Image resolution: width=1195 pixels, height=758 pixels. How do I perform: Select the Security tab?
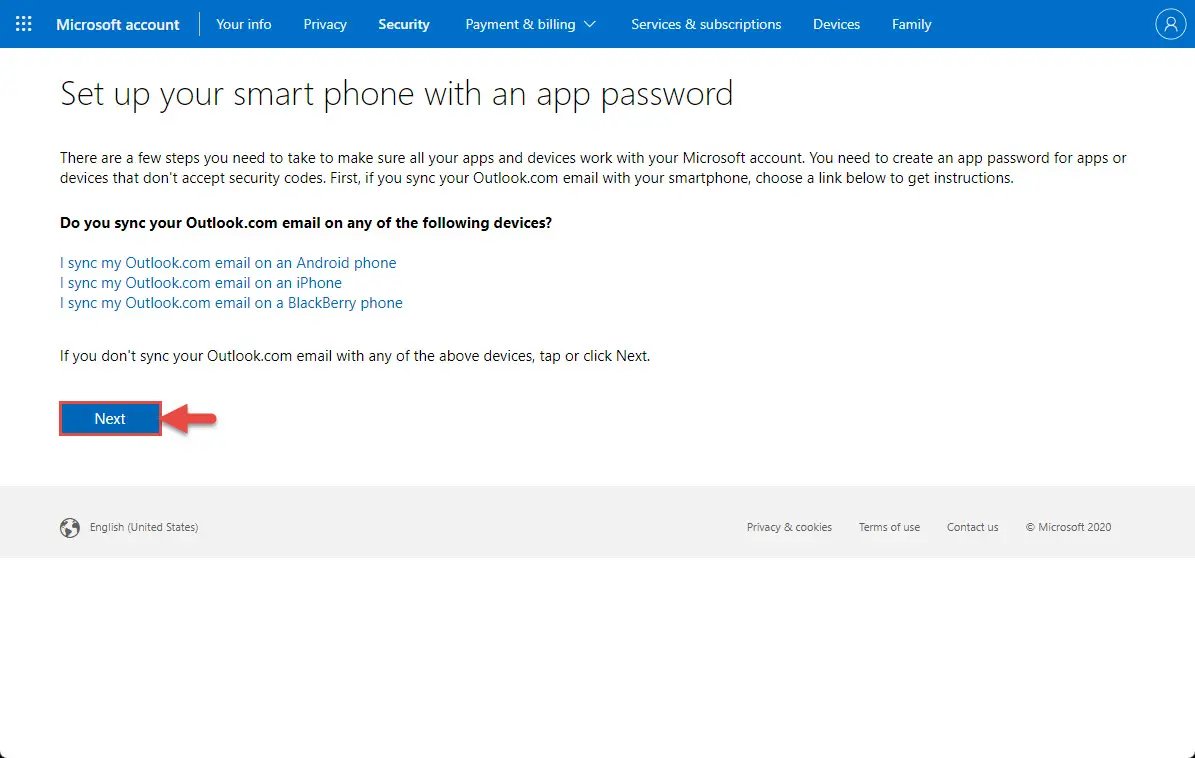[404, 24]
